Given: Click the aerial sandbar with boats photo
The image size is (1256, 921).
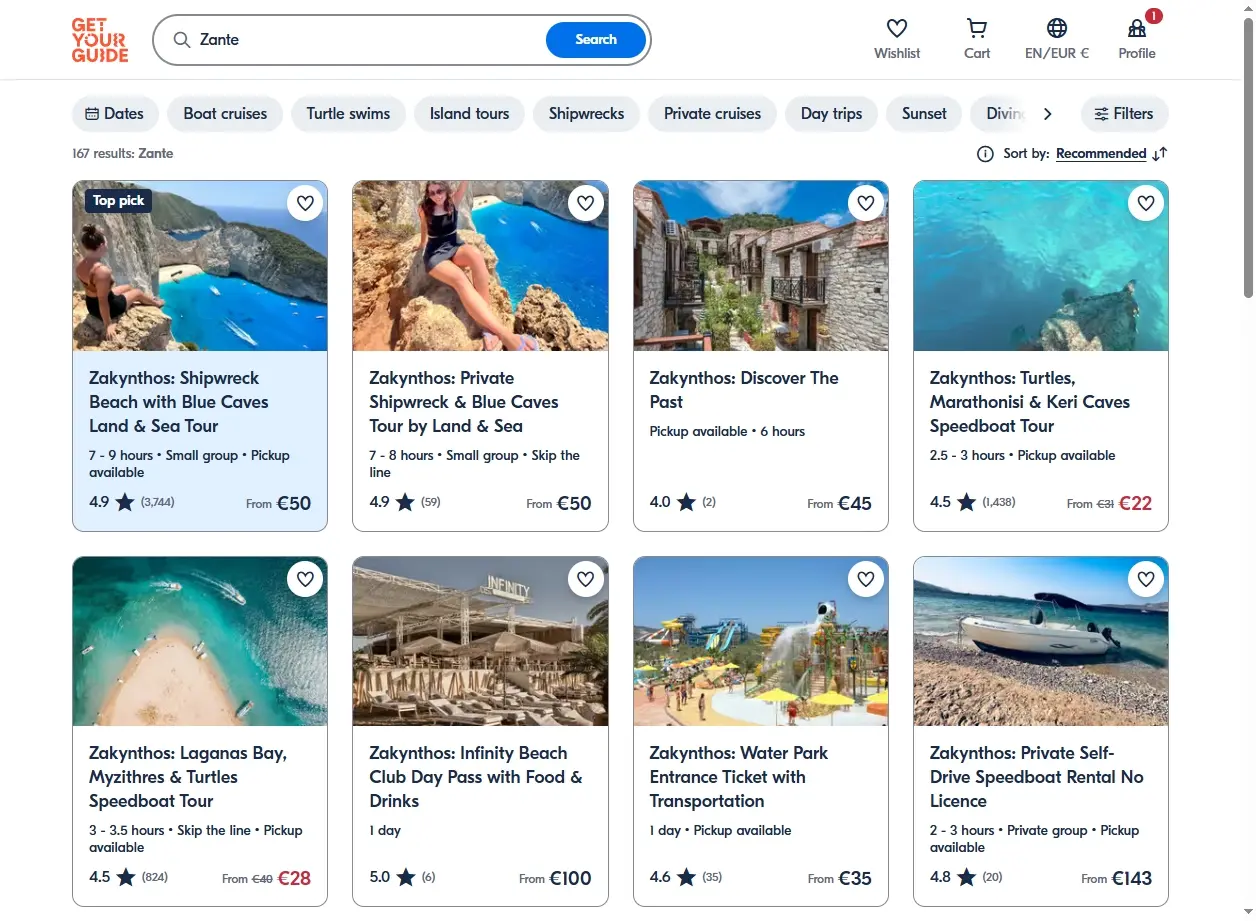Looking at the screenshot, I should (x=200, y=641).
